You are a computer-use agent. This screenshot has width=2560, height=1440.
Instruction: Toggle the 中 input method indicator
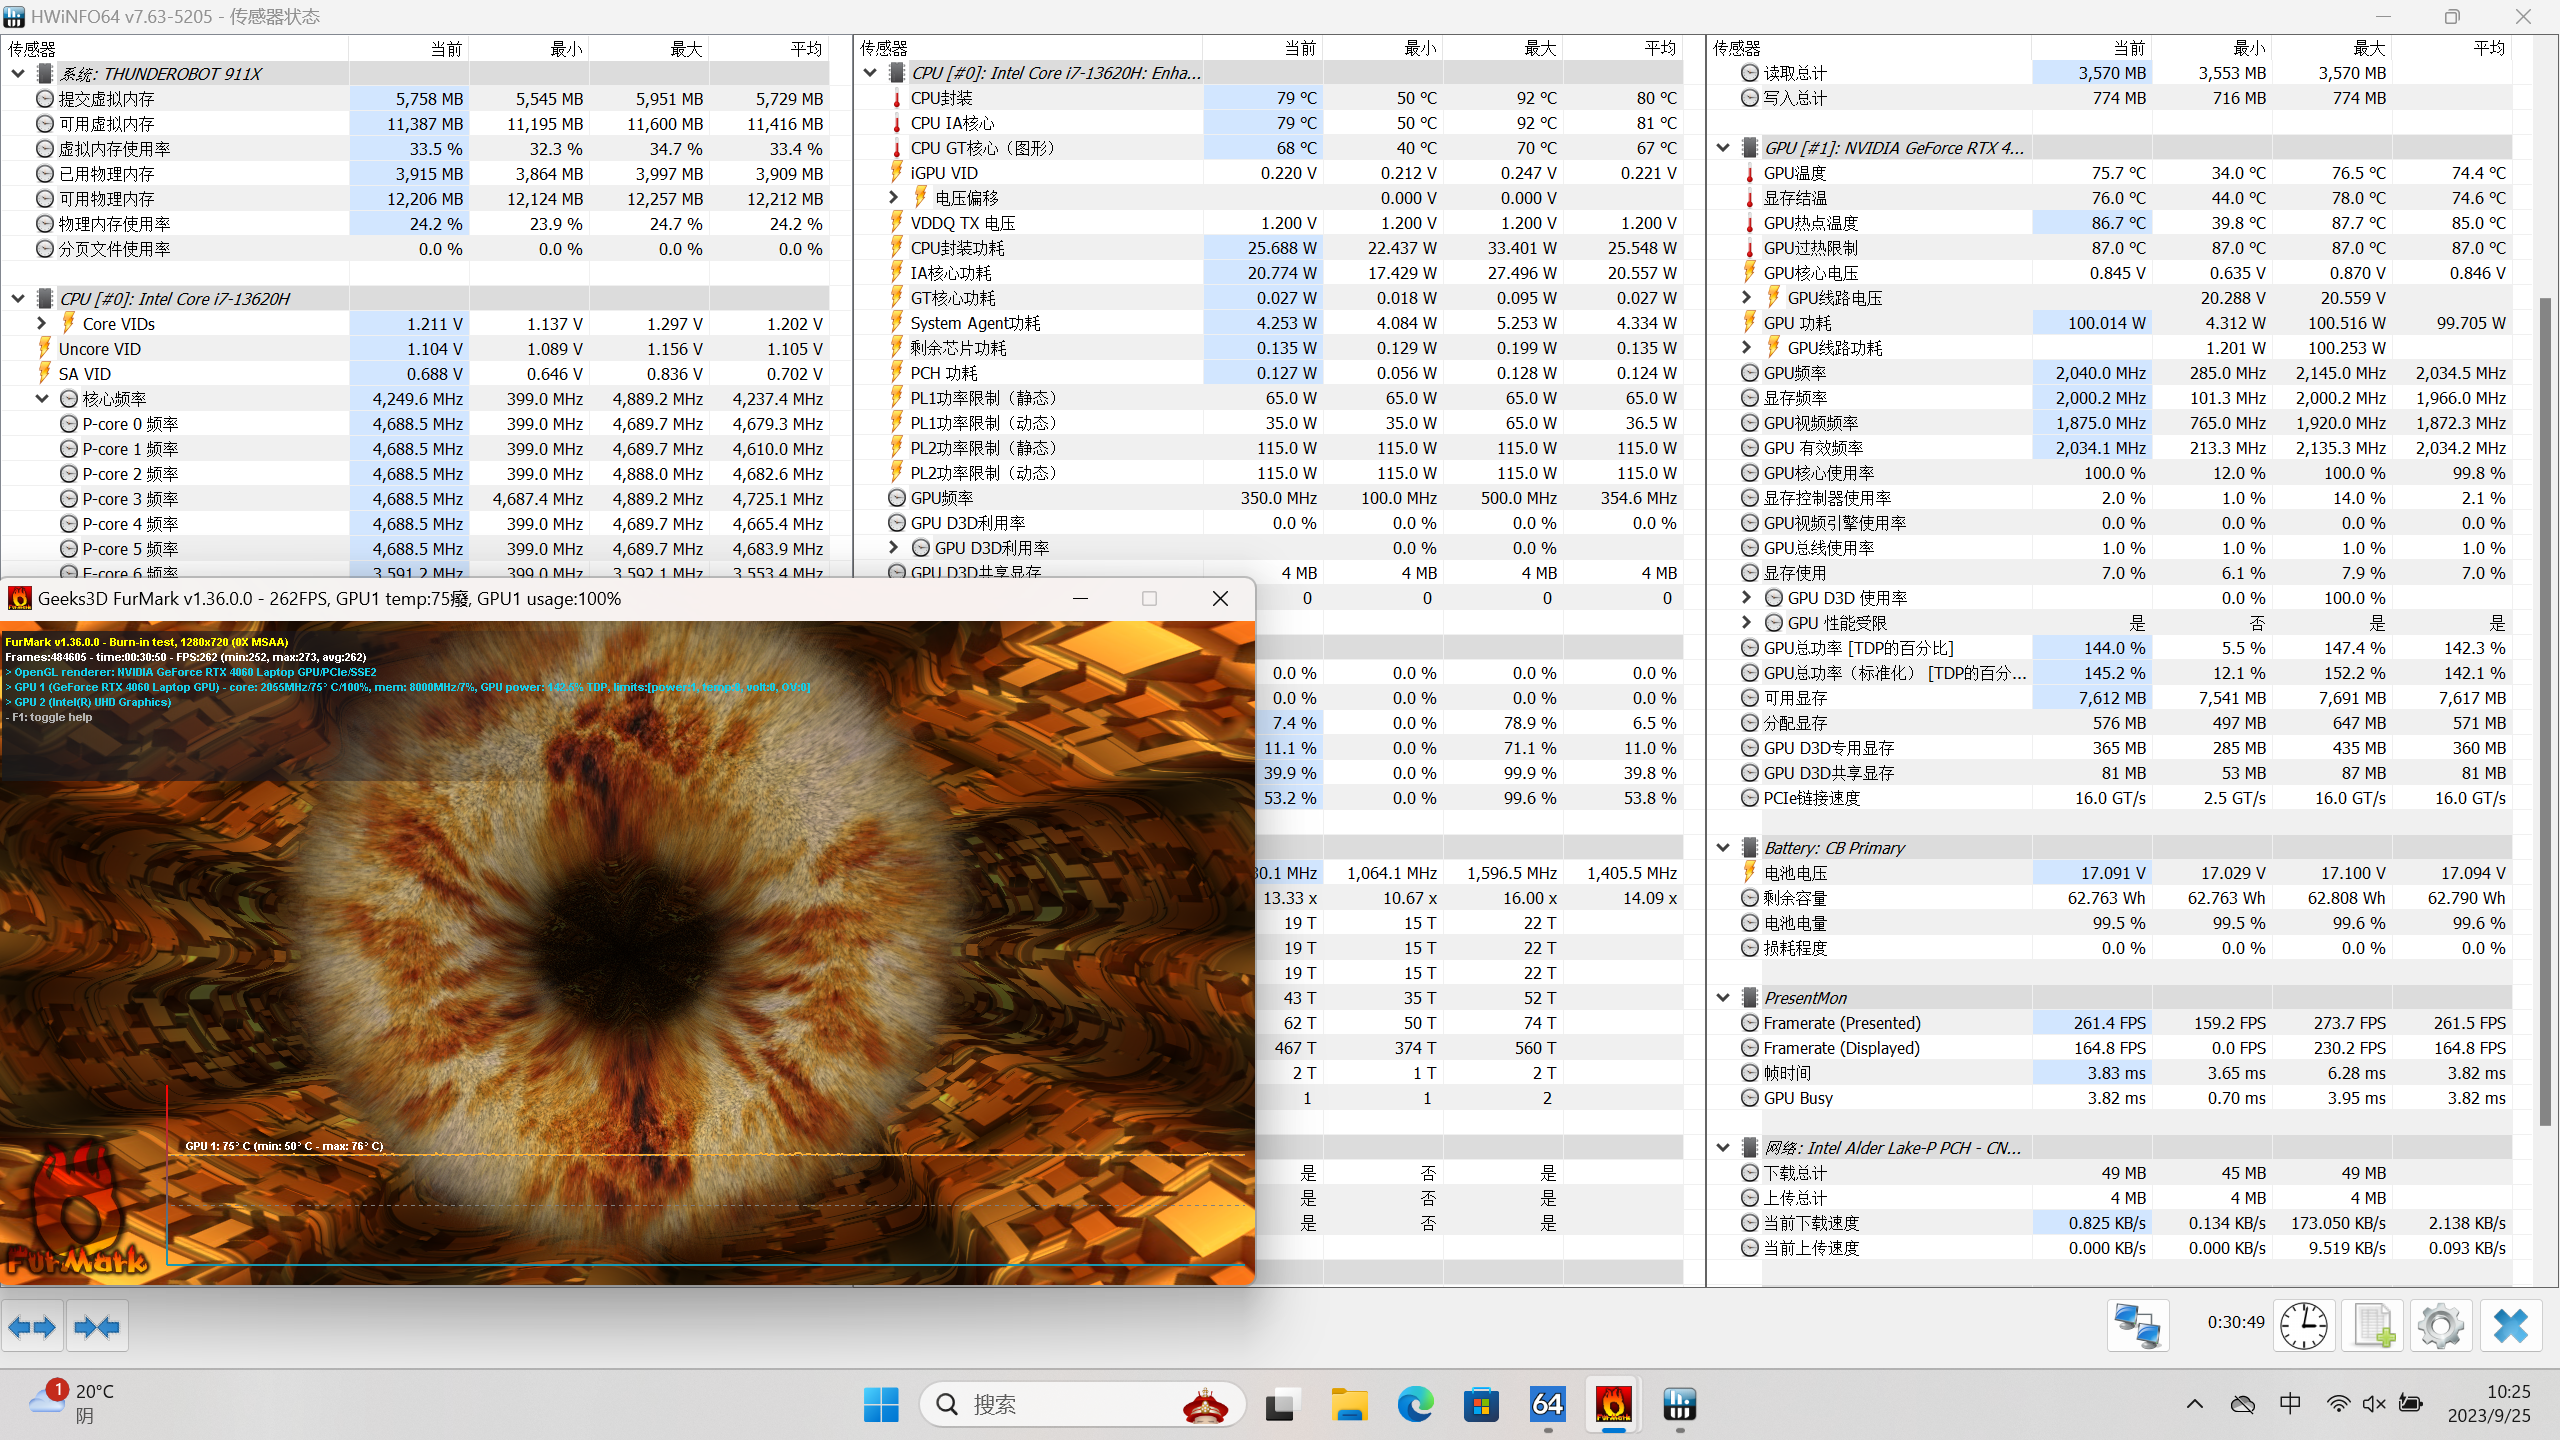click(2289, 1403)
